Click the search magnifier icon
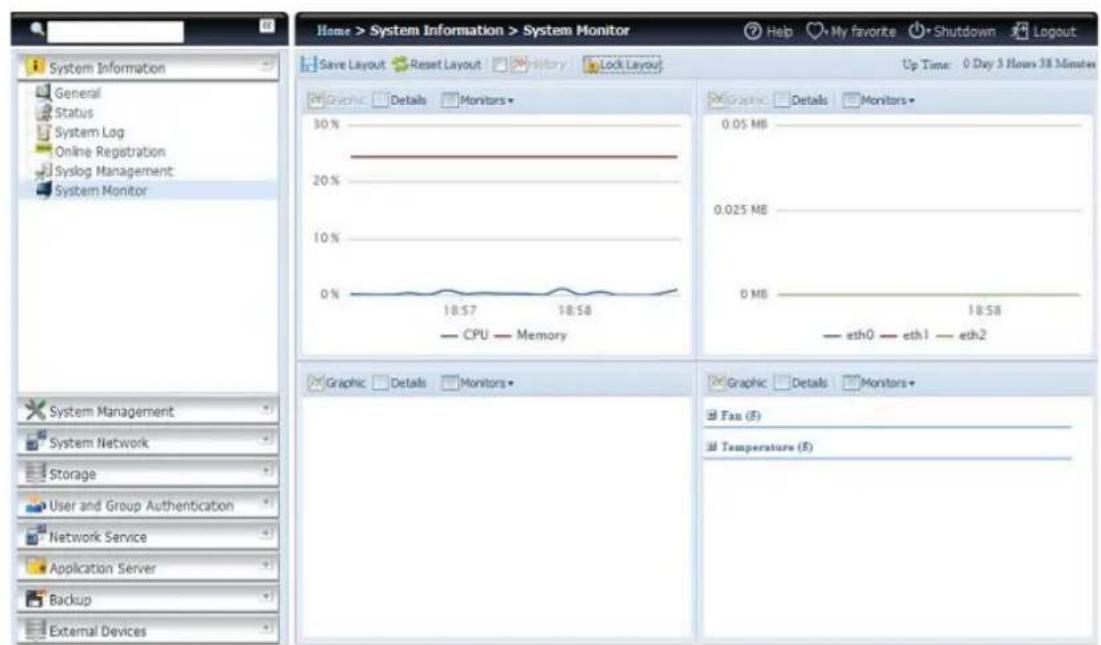The image size is (1101, 645). (37, 29)
